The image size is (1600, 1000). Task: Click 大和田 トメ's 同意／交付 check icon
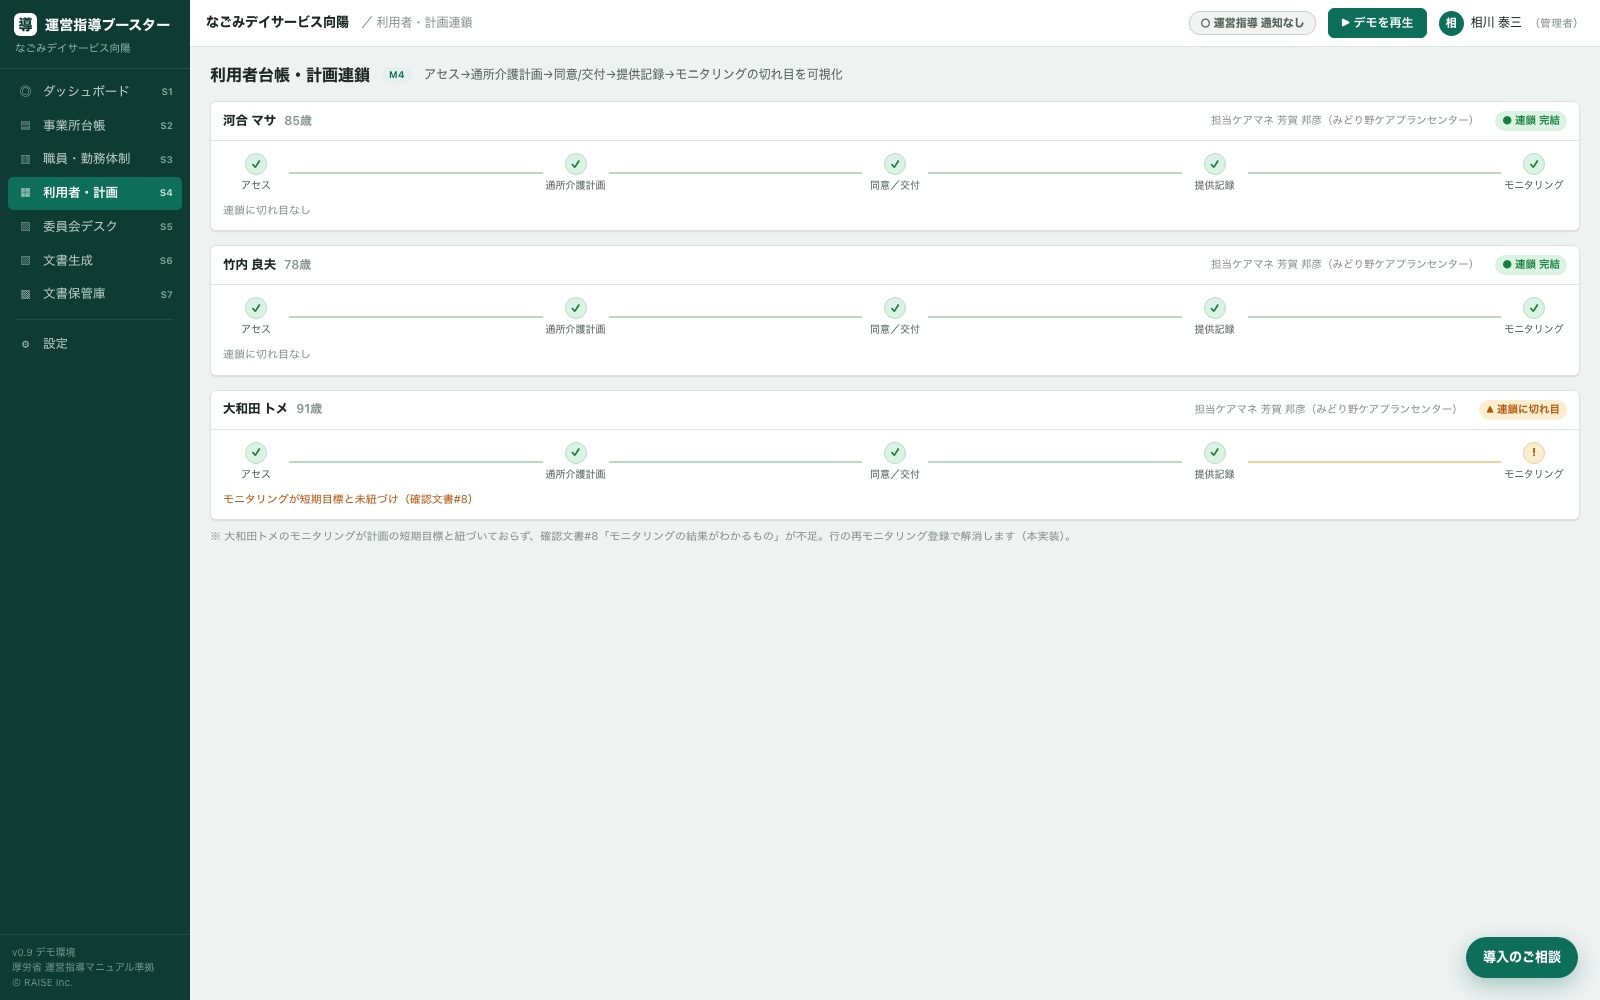click(x=895, y=453)
